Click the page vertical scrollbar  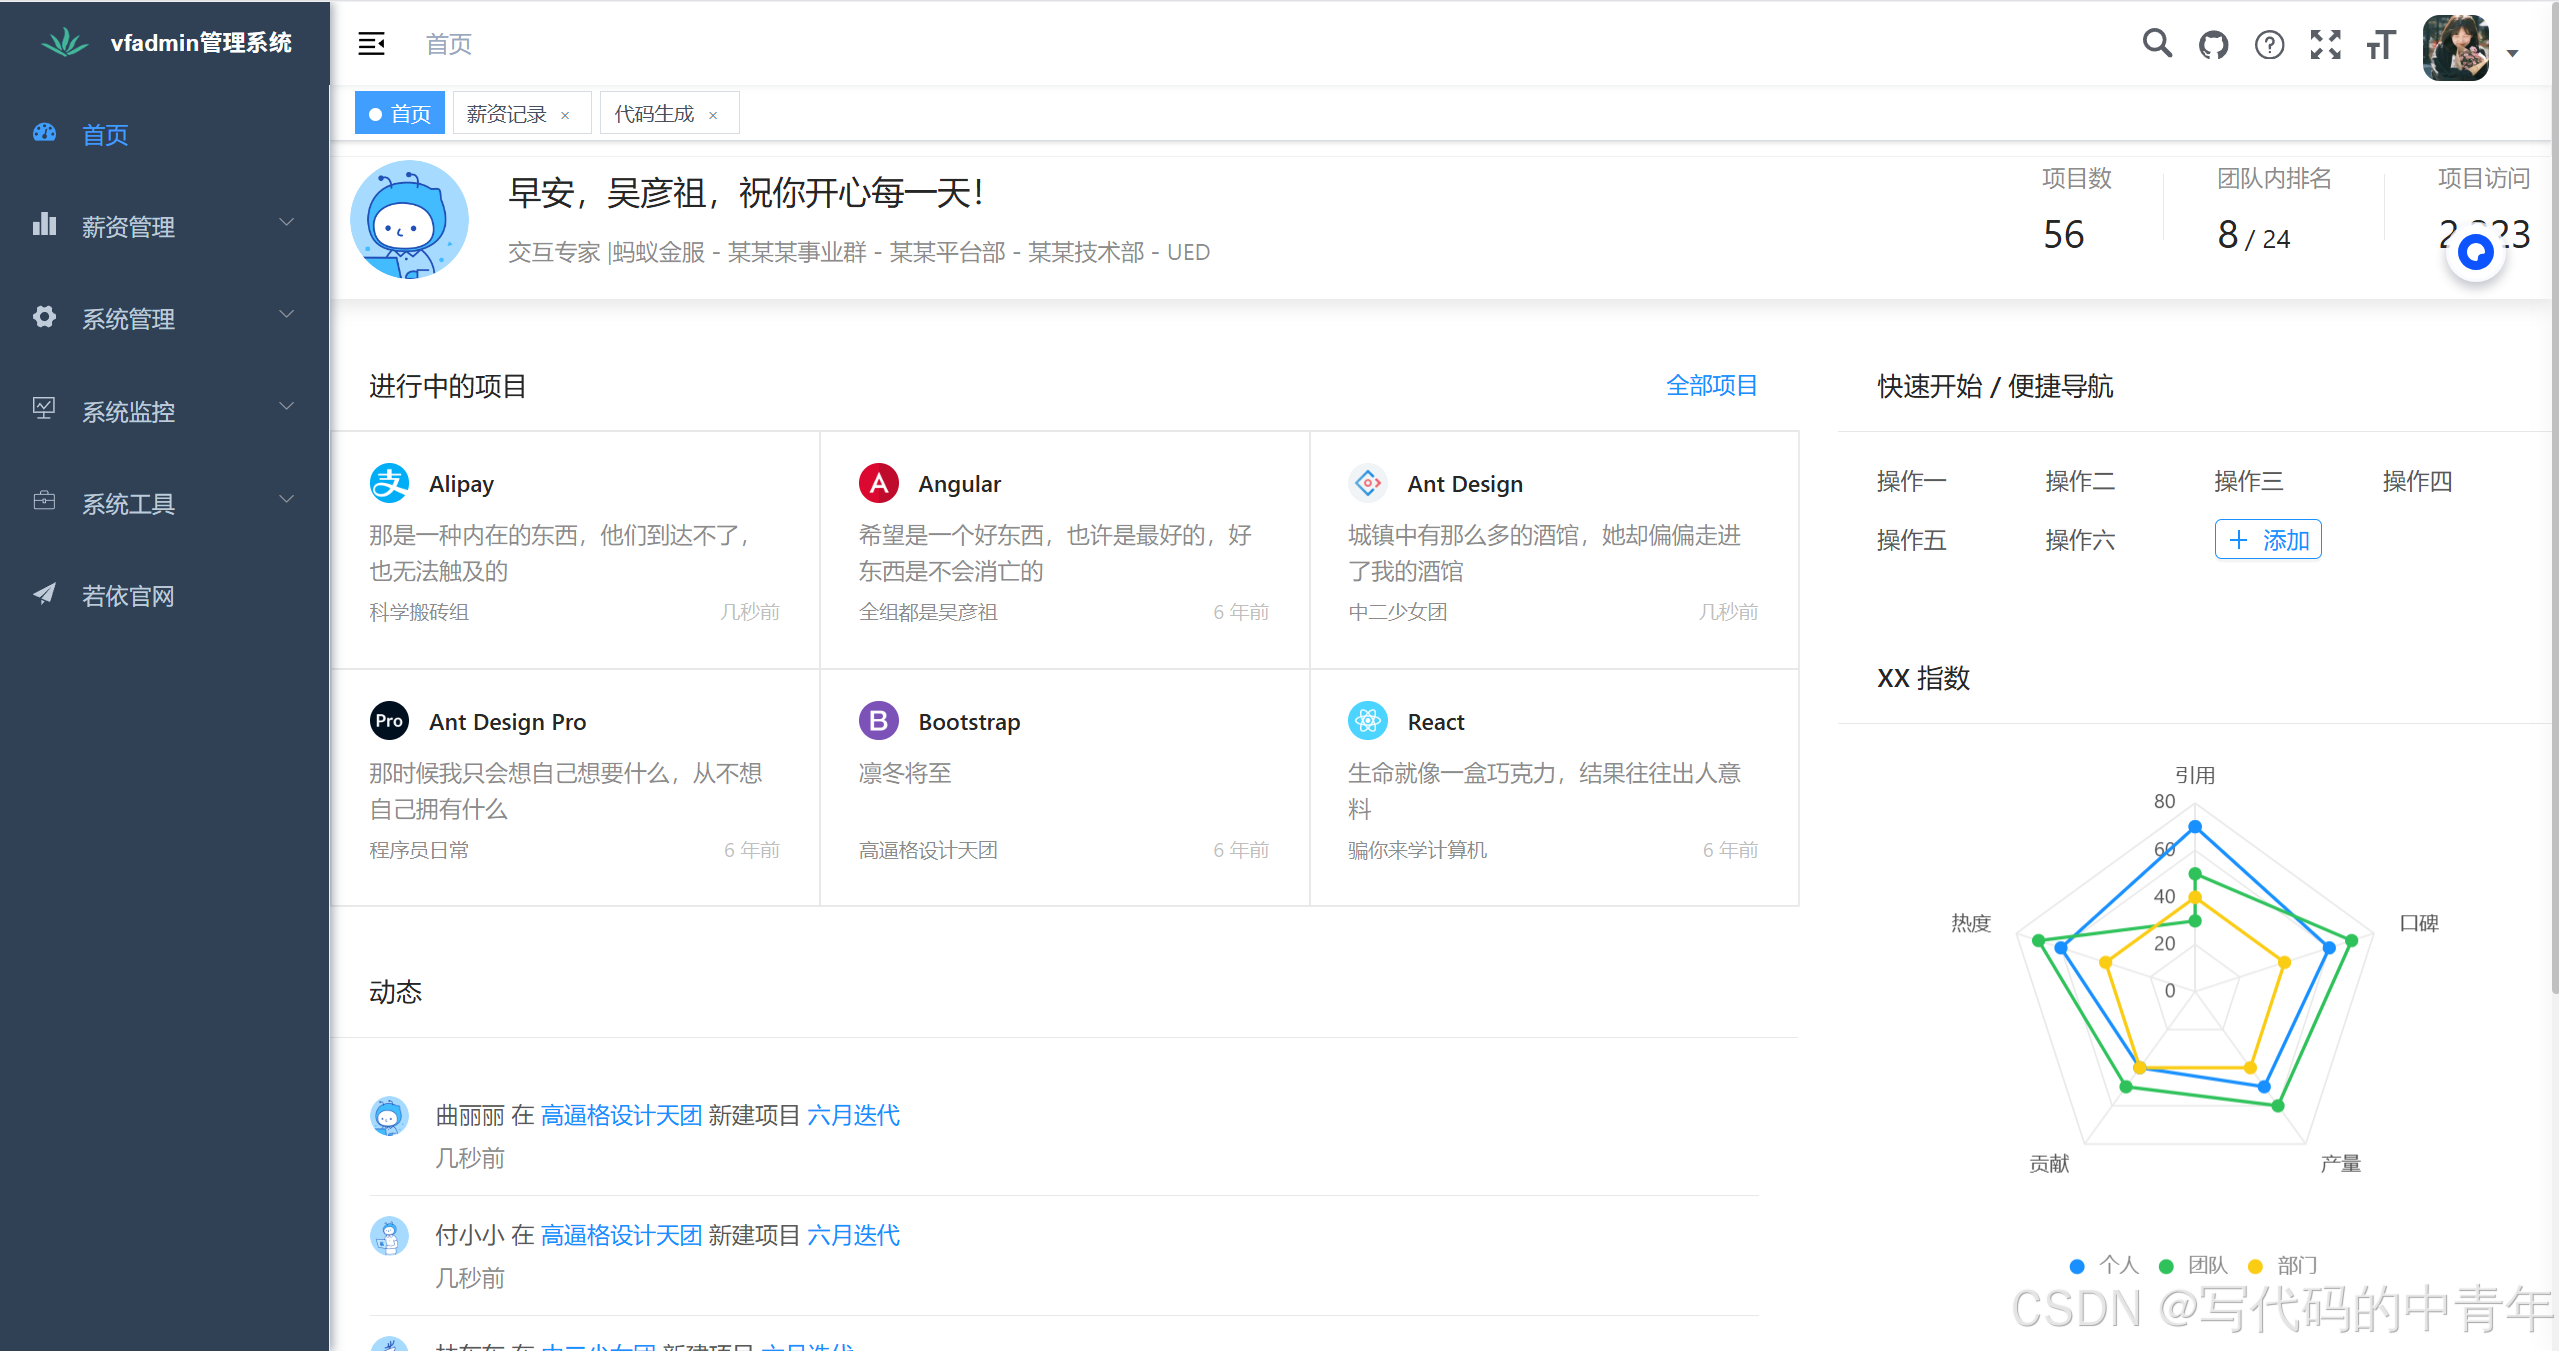coord(2553,500)
